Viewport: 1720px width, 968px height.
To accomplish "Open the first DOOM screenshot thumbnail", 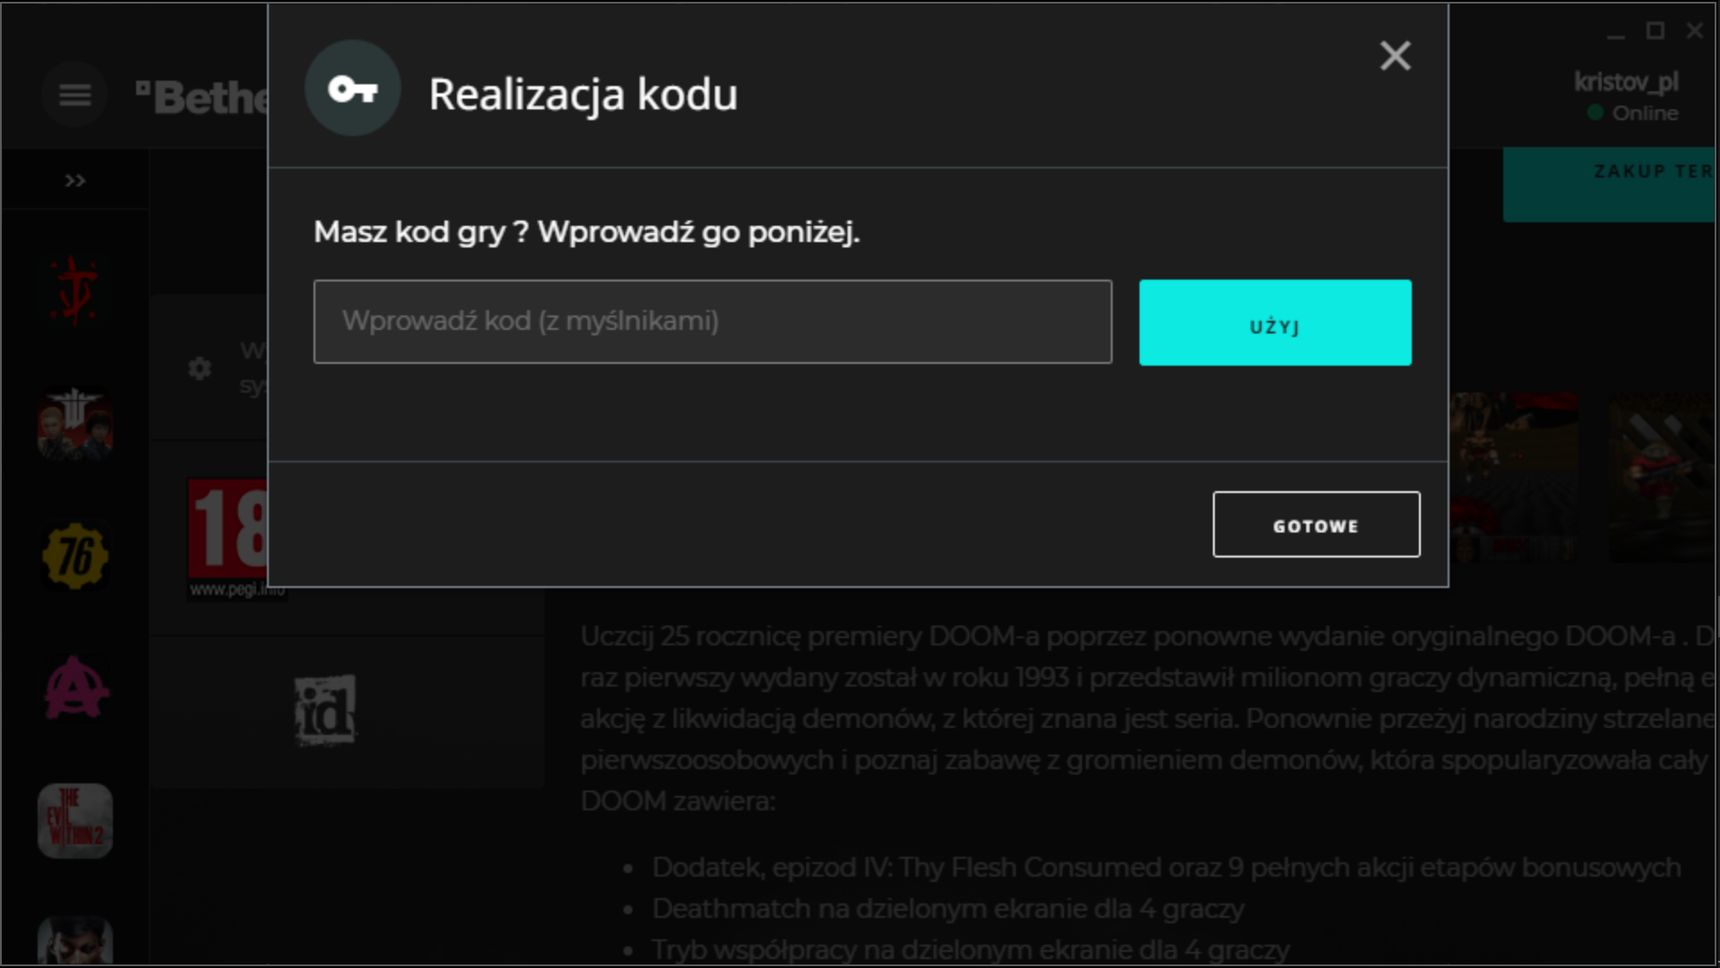I will tap(1514, 477).
